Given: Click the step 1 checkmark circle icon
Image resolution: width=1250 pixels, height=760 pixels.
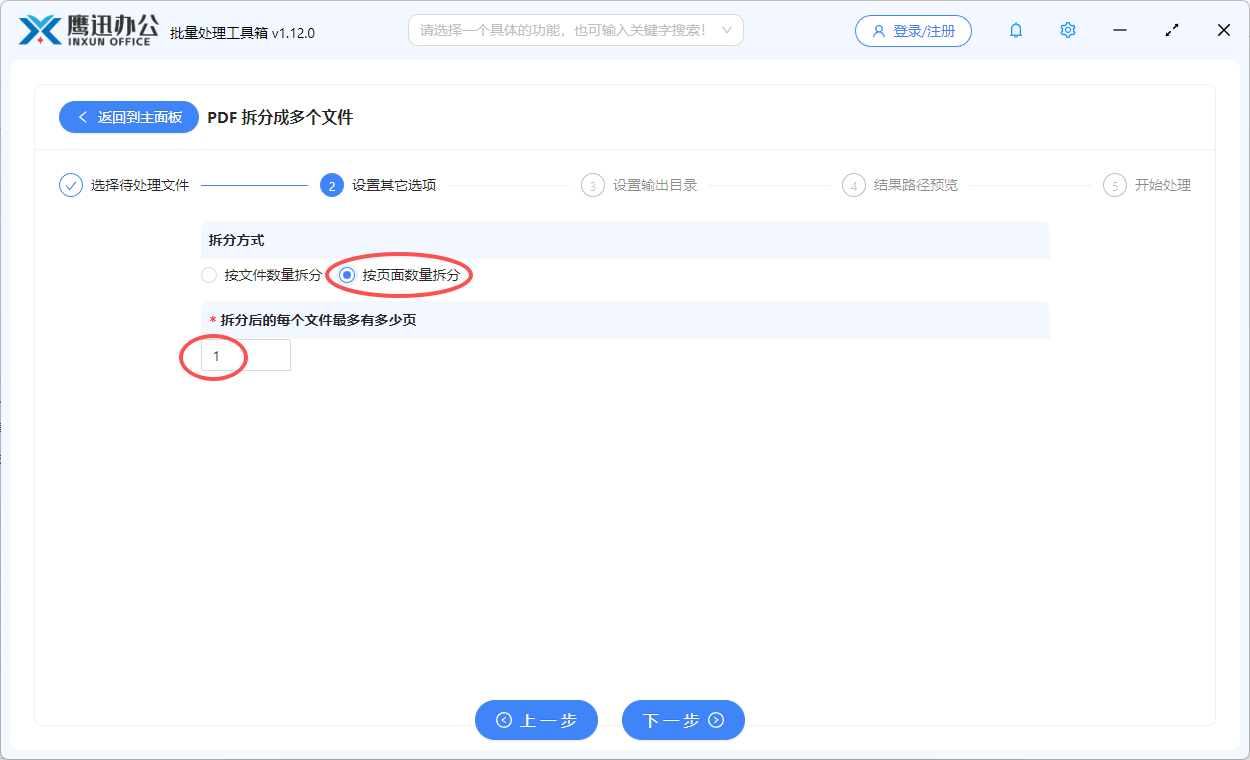Looking at the screenshot, I should coord(71,185).
